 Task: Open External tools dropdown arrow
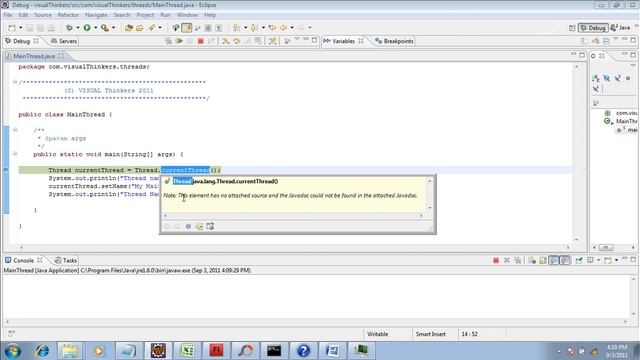[113, 28]
